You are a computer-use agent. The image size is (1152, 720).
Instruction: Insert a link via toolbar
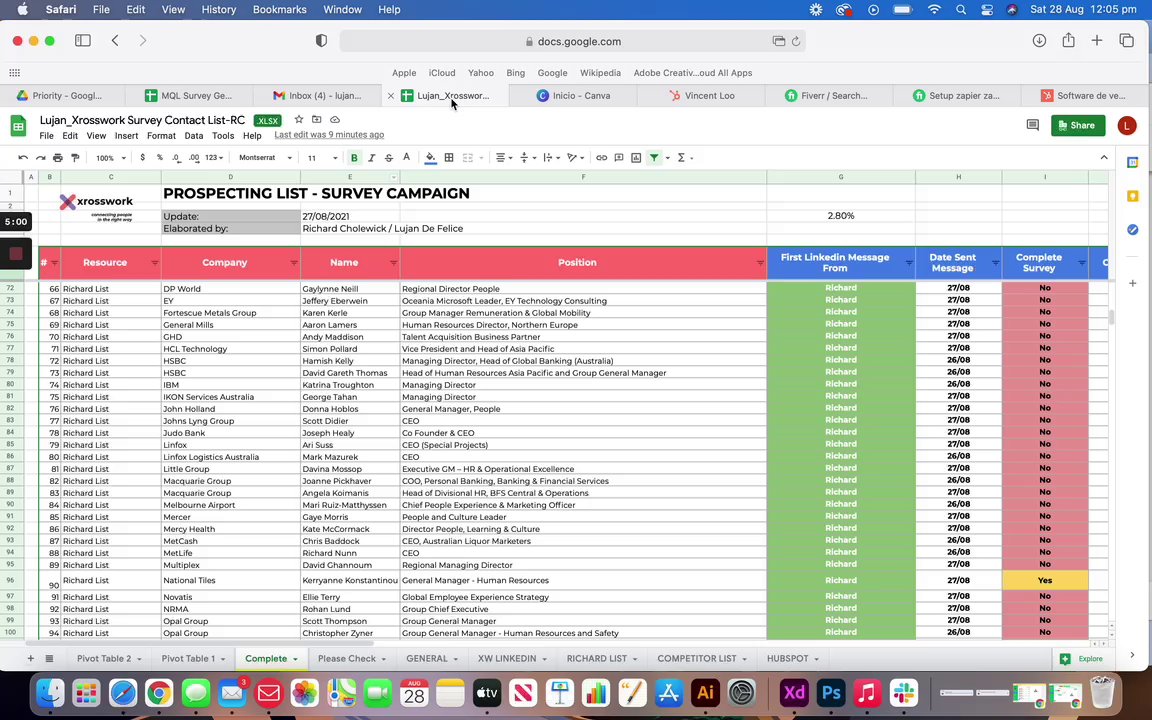tap(602, 158)
